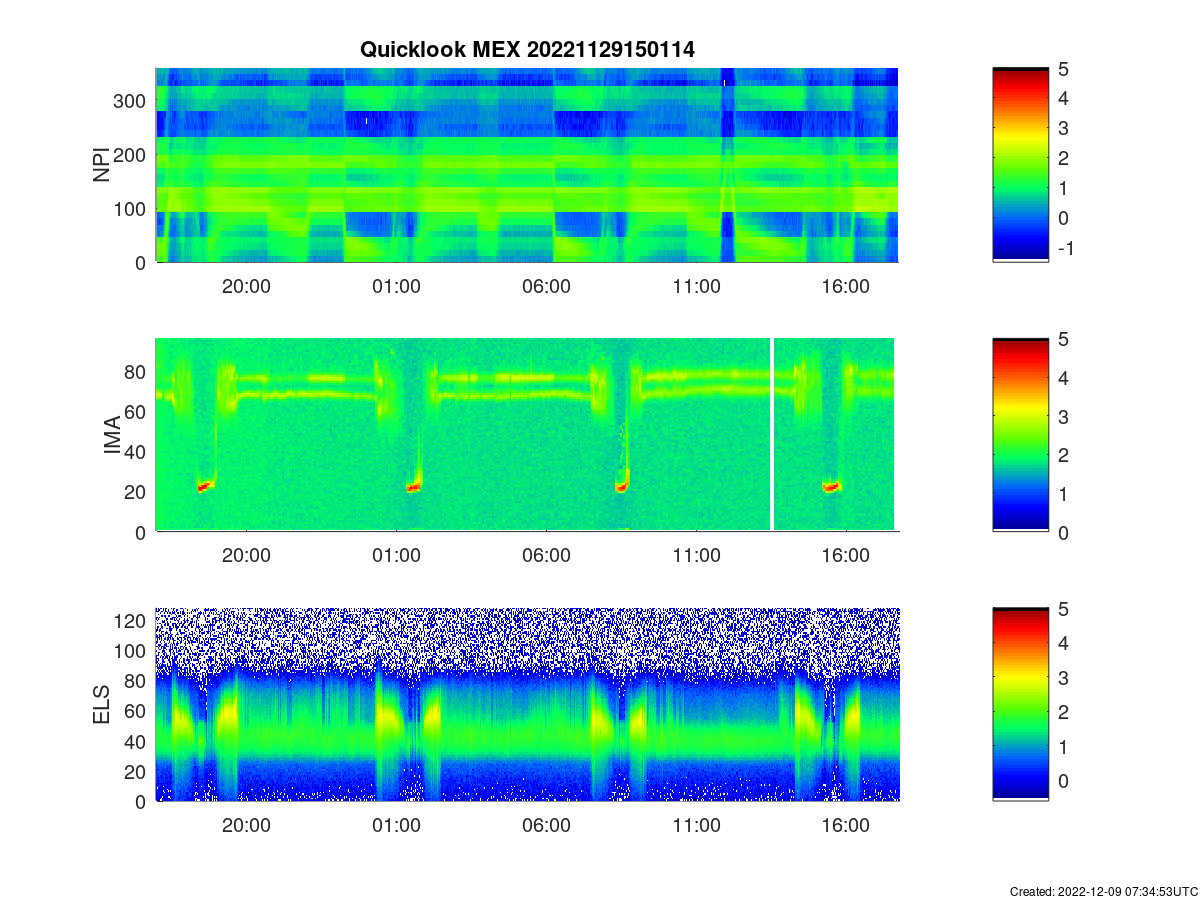Click the 120 tick label on the ELS axis

coord(133,621)
